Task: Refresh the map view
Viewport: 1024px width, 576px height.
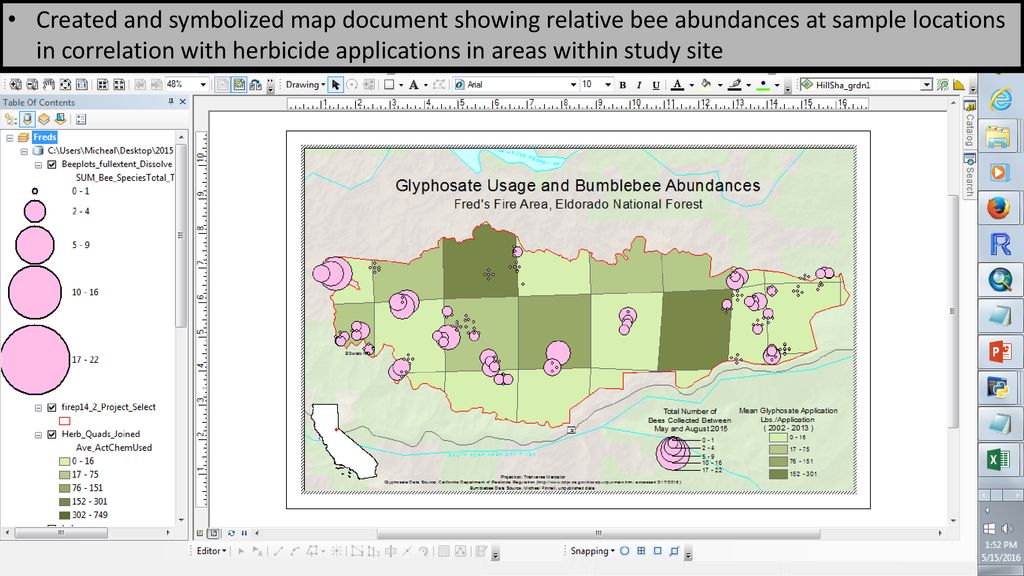Action: coord(231,533)
